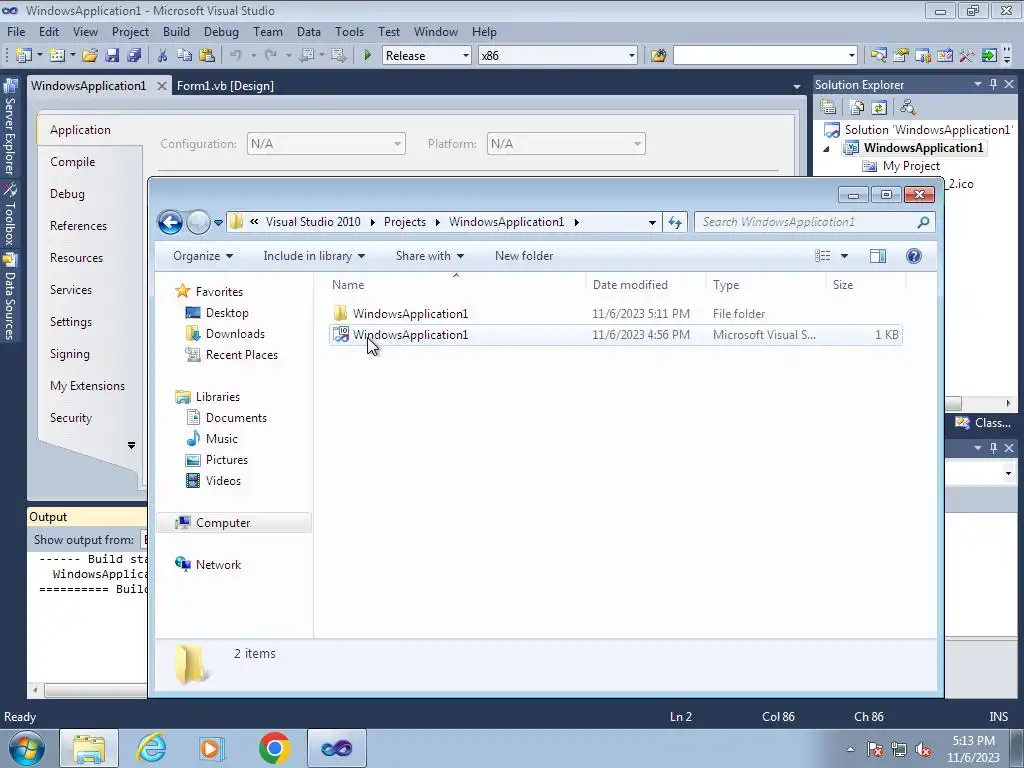This screenshot has height=768, width=1024.
Task: Click the Add New Item toolbar icon
Action: click(57, 56)
